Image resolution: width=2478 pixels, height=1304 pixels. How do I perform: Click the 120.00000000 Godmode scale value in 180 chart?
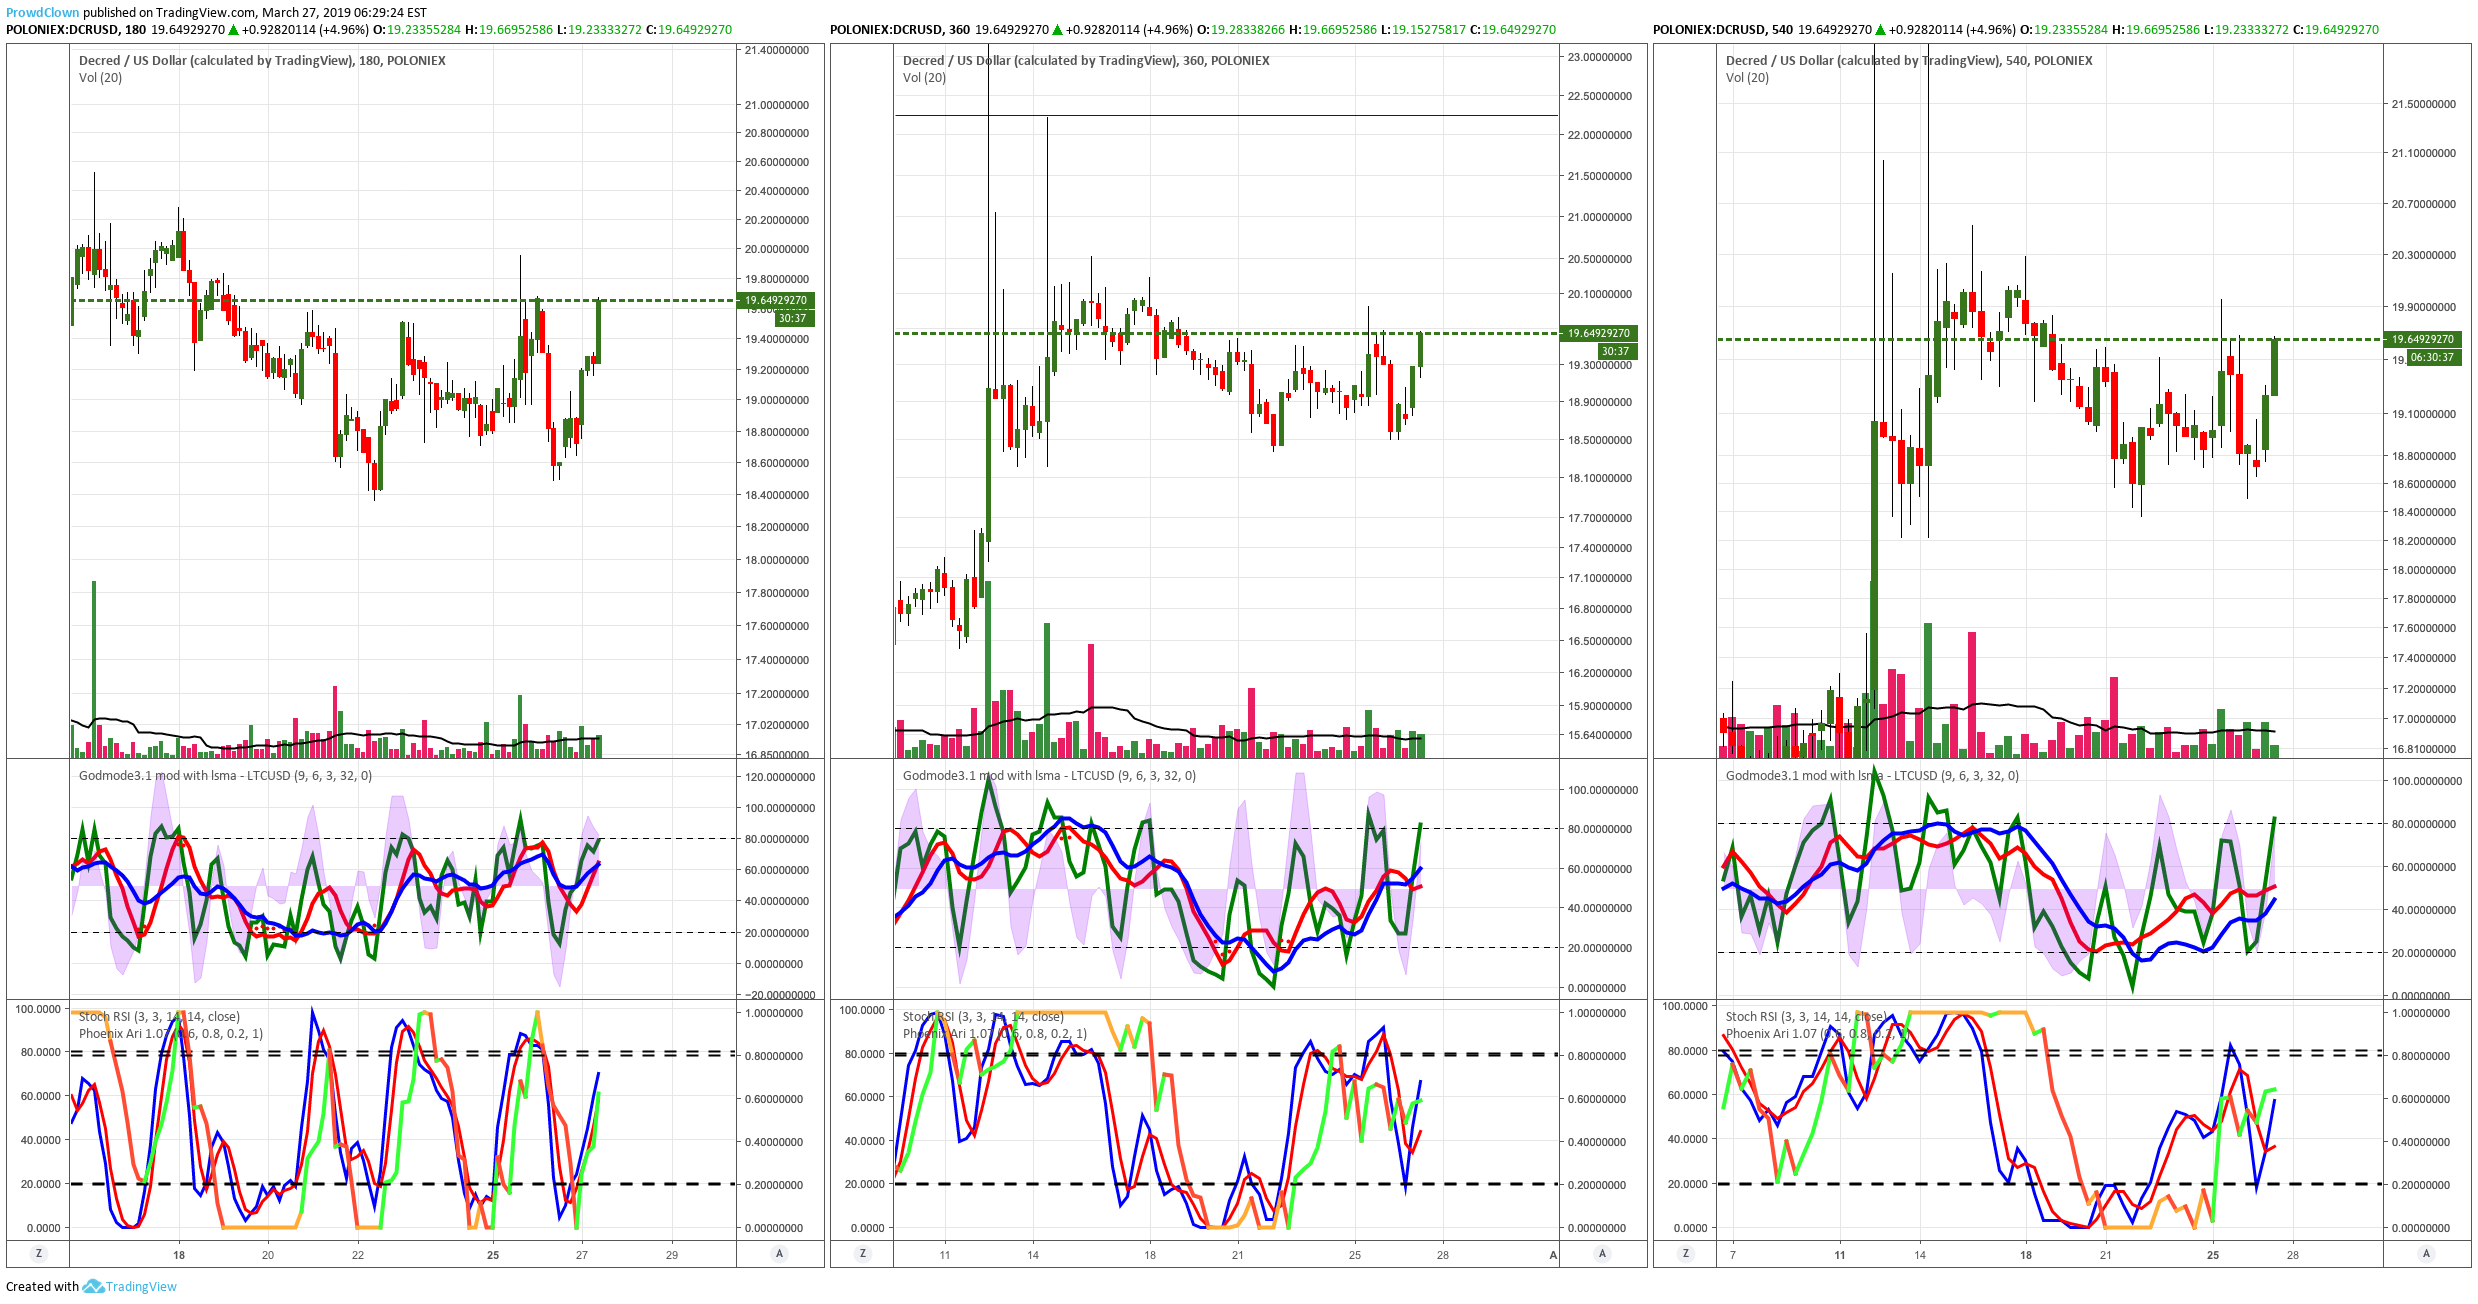[780, 777]
